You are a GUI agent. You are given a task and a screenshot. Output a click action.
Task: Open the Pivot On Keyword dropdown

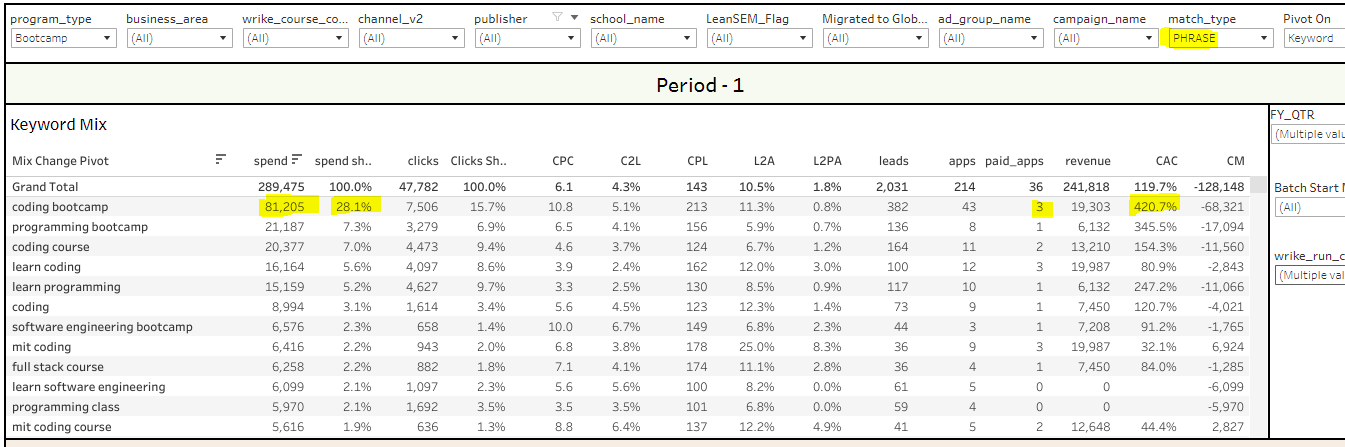pos(1313,38)
